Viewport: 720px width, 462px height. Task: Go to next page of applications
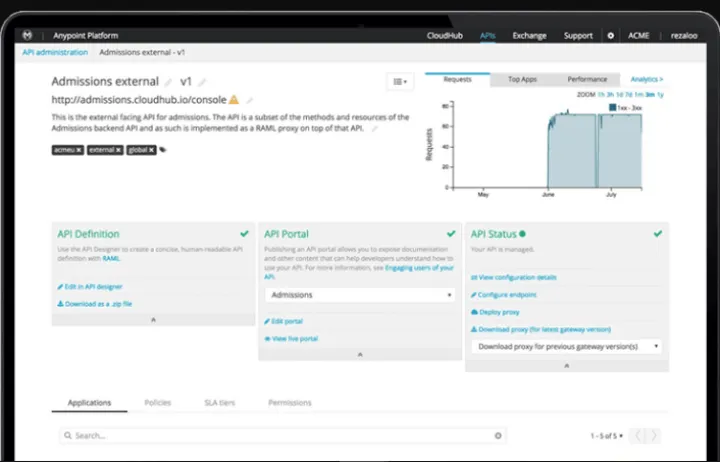[655, 436]
